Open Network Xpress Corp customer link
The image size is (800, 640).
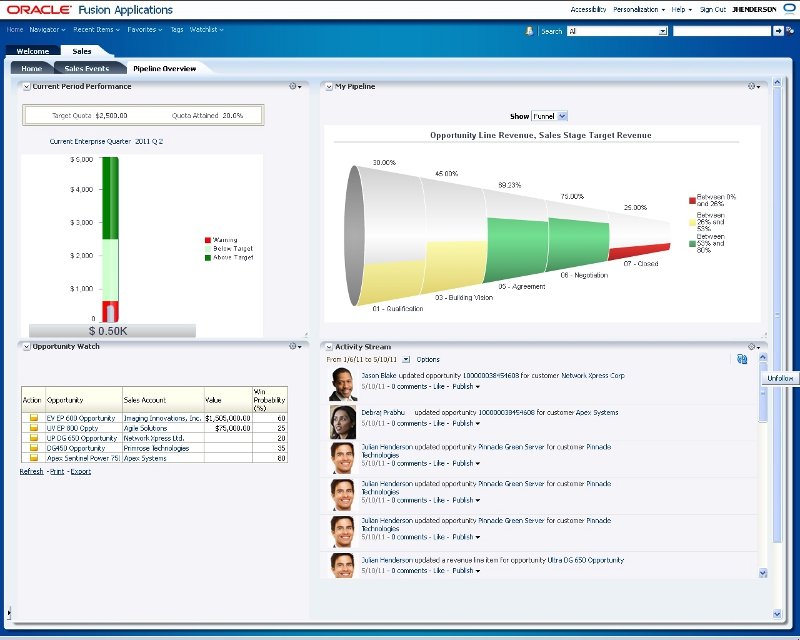click(x=593, y=375)
